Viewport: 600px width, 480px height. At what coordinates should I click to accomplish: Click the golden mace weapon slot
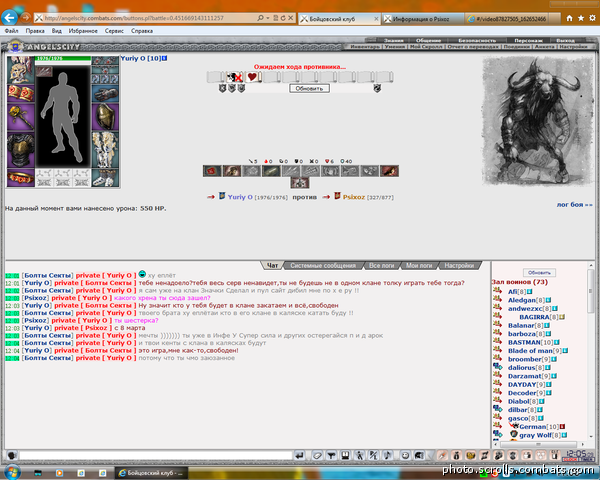click(x=21, y=118)
